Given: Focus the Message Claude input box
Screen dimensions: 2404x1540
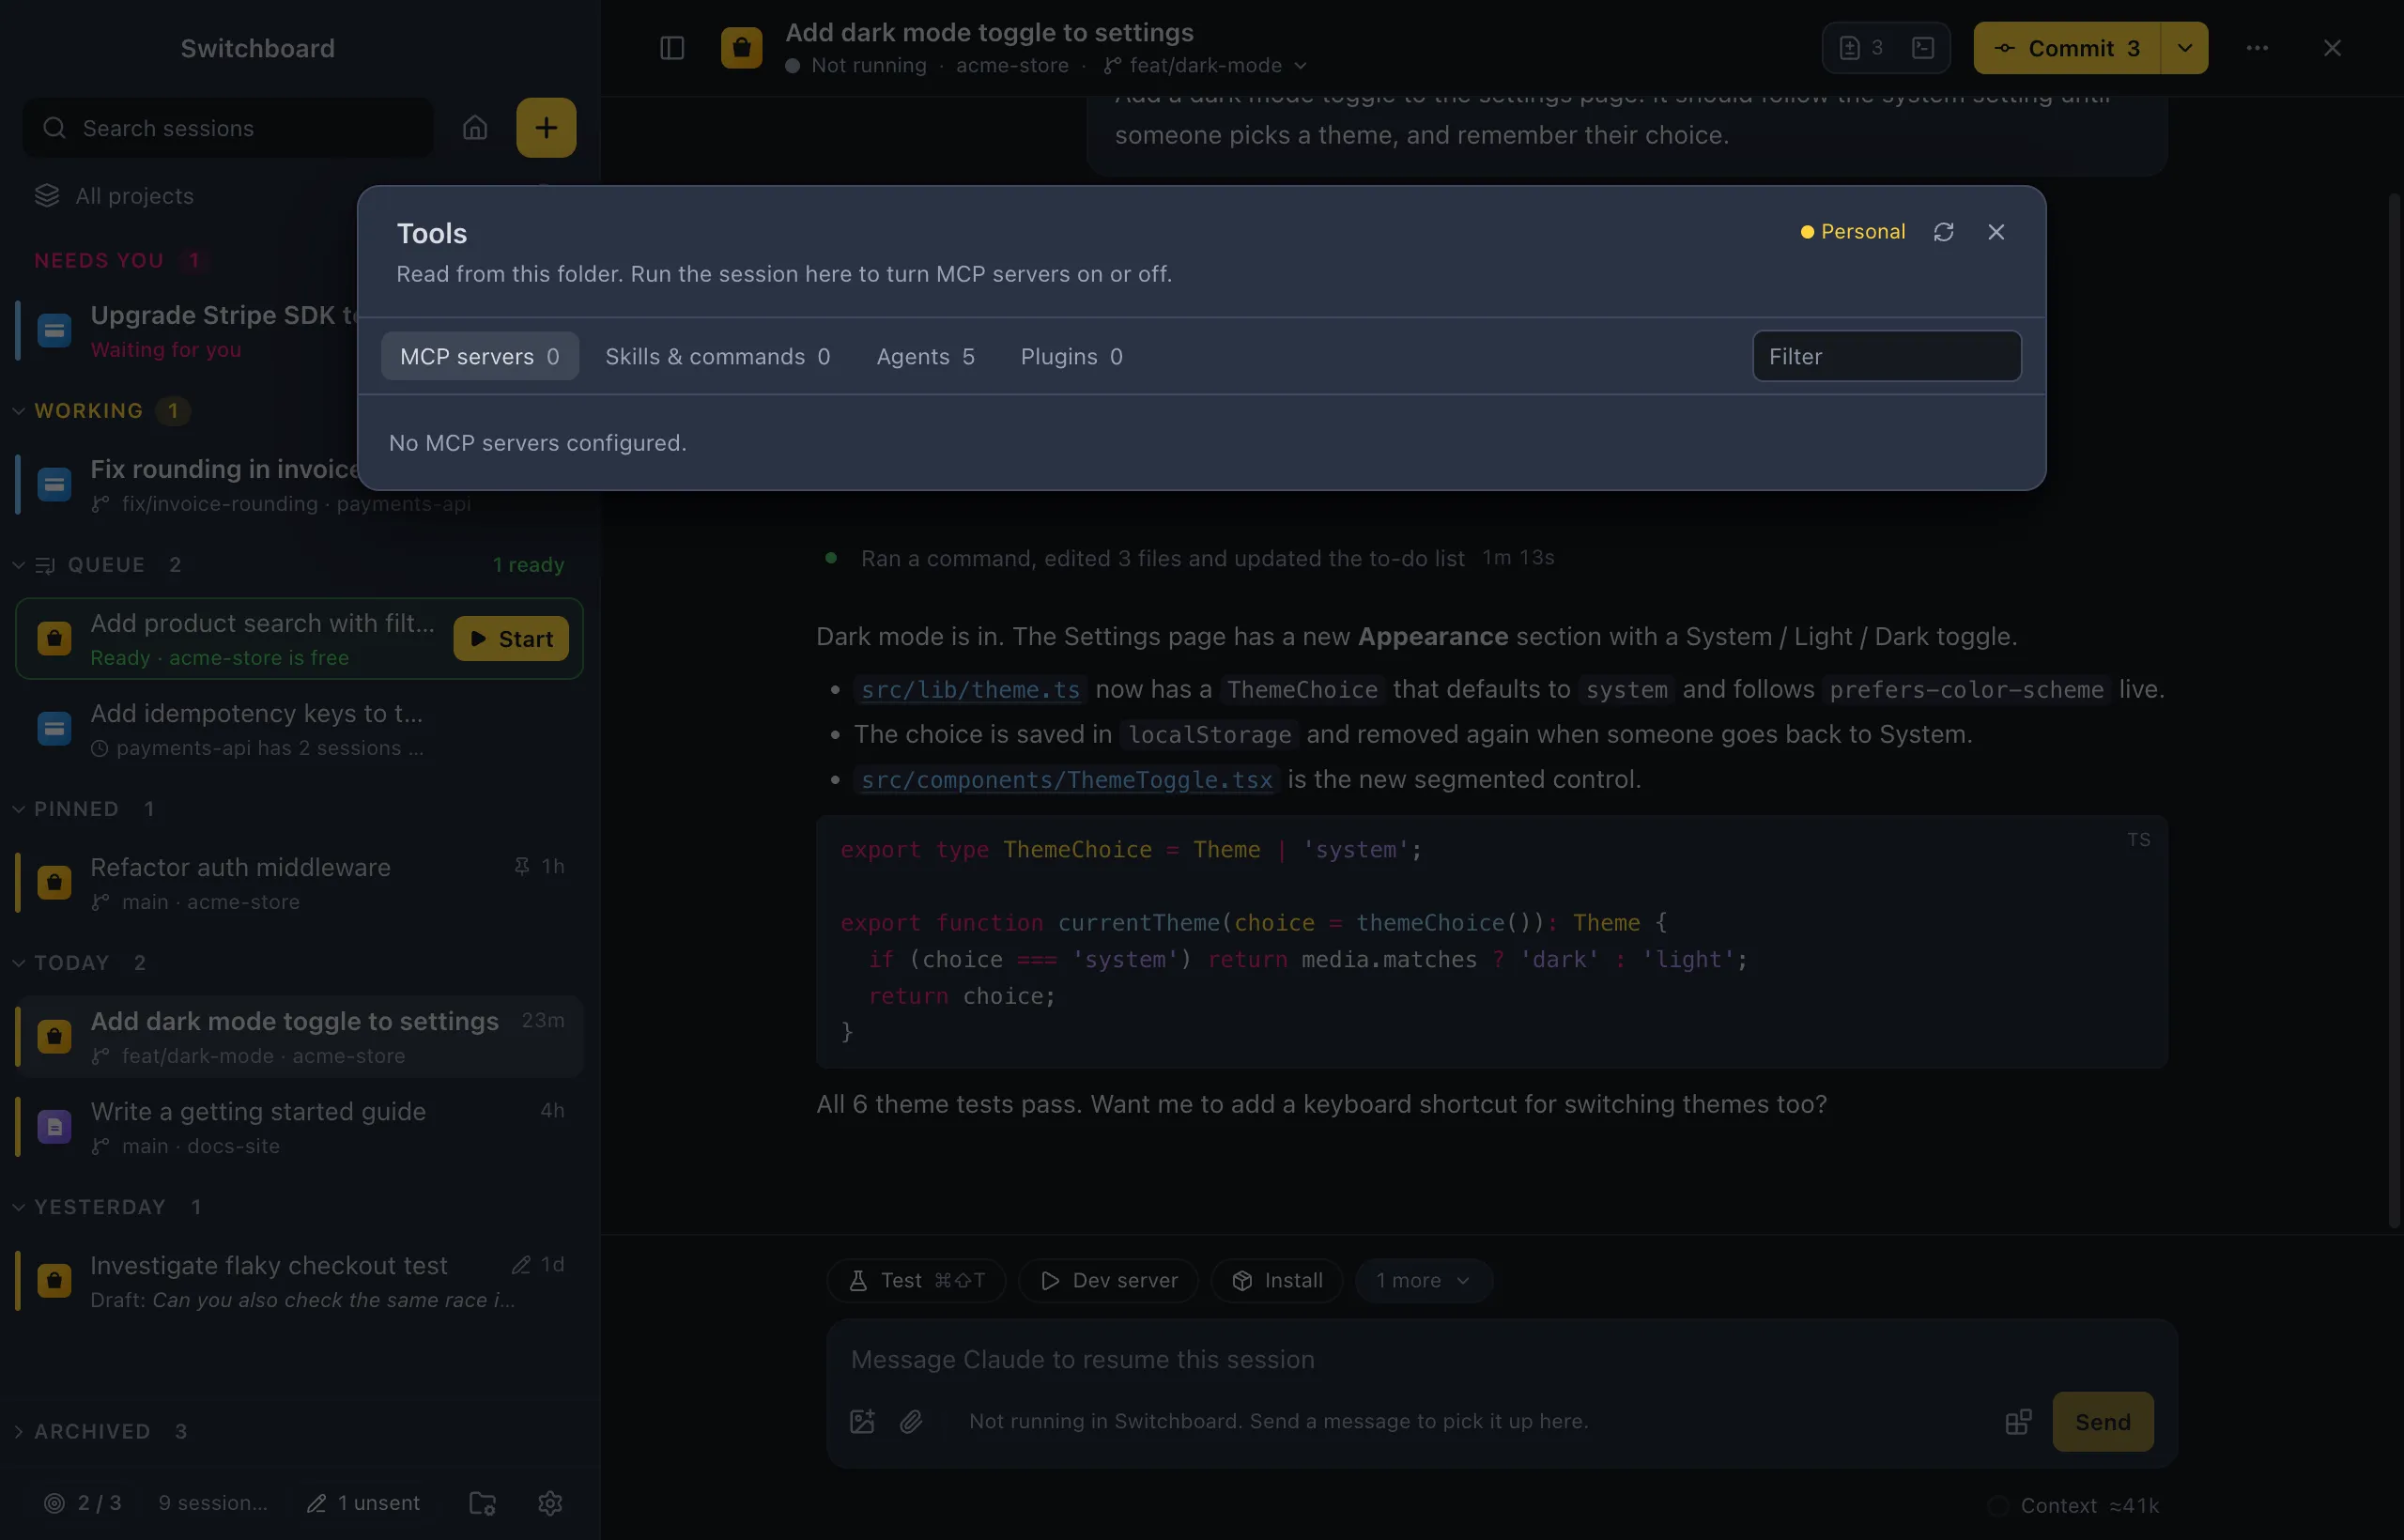Looking at the screenshot, I should tap(1500, 1360).
